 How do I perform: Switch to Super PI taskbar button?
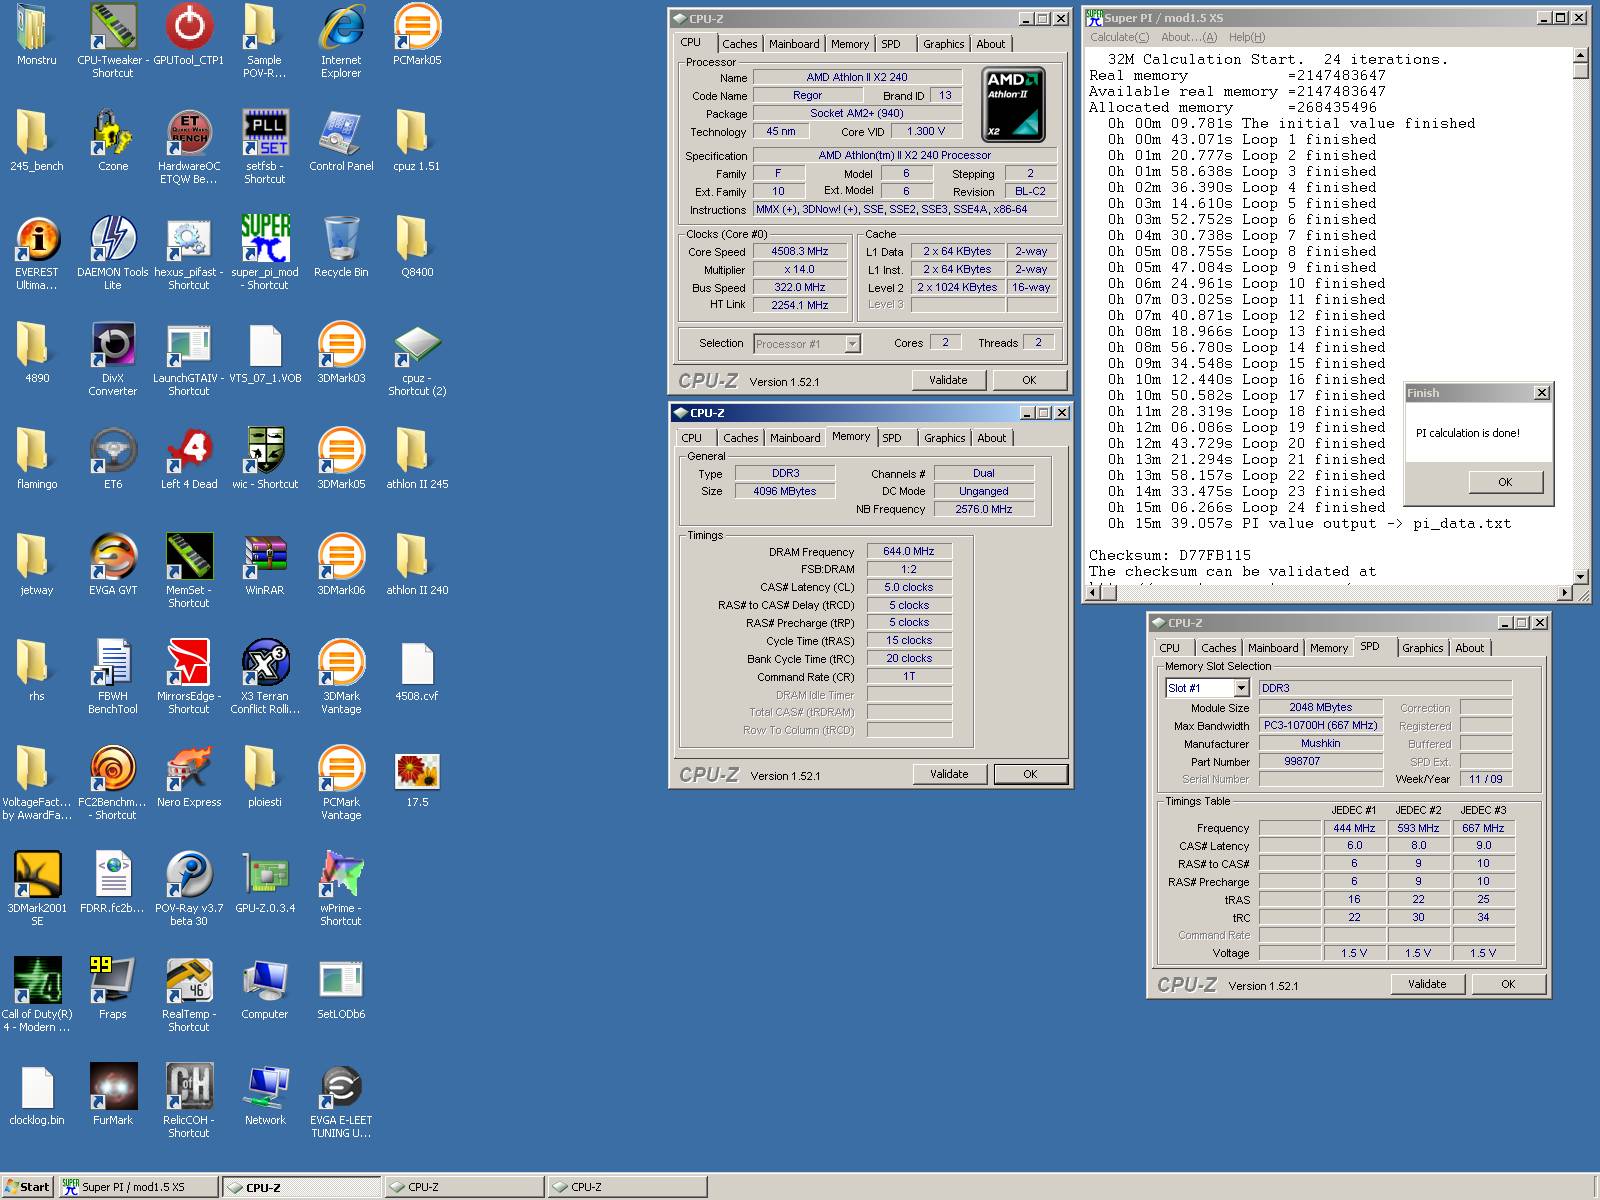[x=138, y=1187]
